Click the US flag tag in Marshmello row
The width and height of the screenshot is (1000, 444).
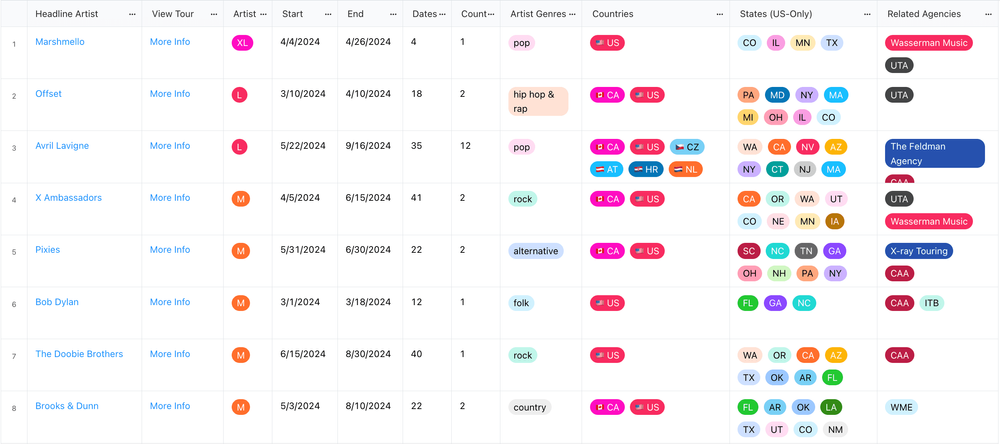[x=607, y=43]
